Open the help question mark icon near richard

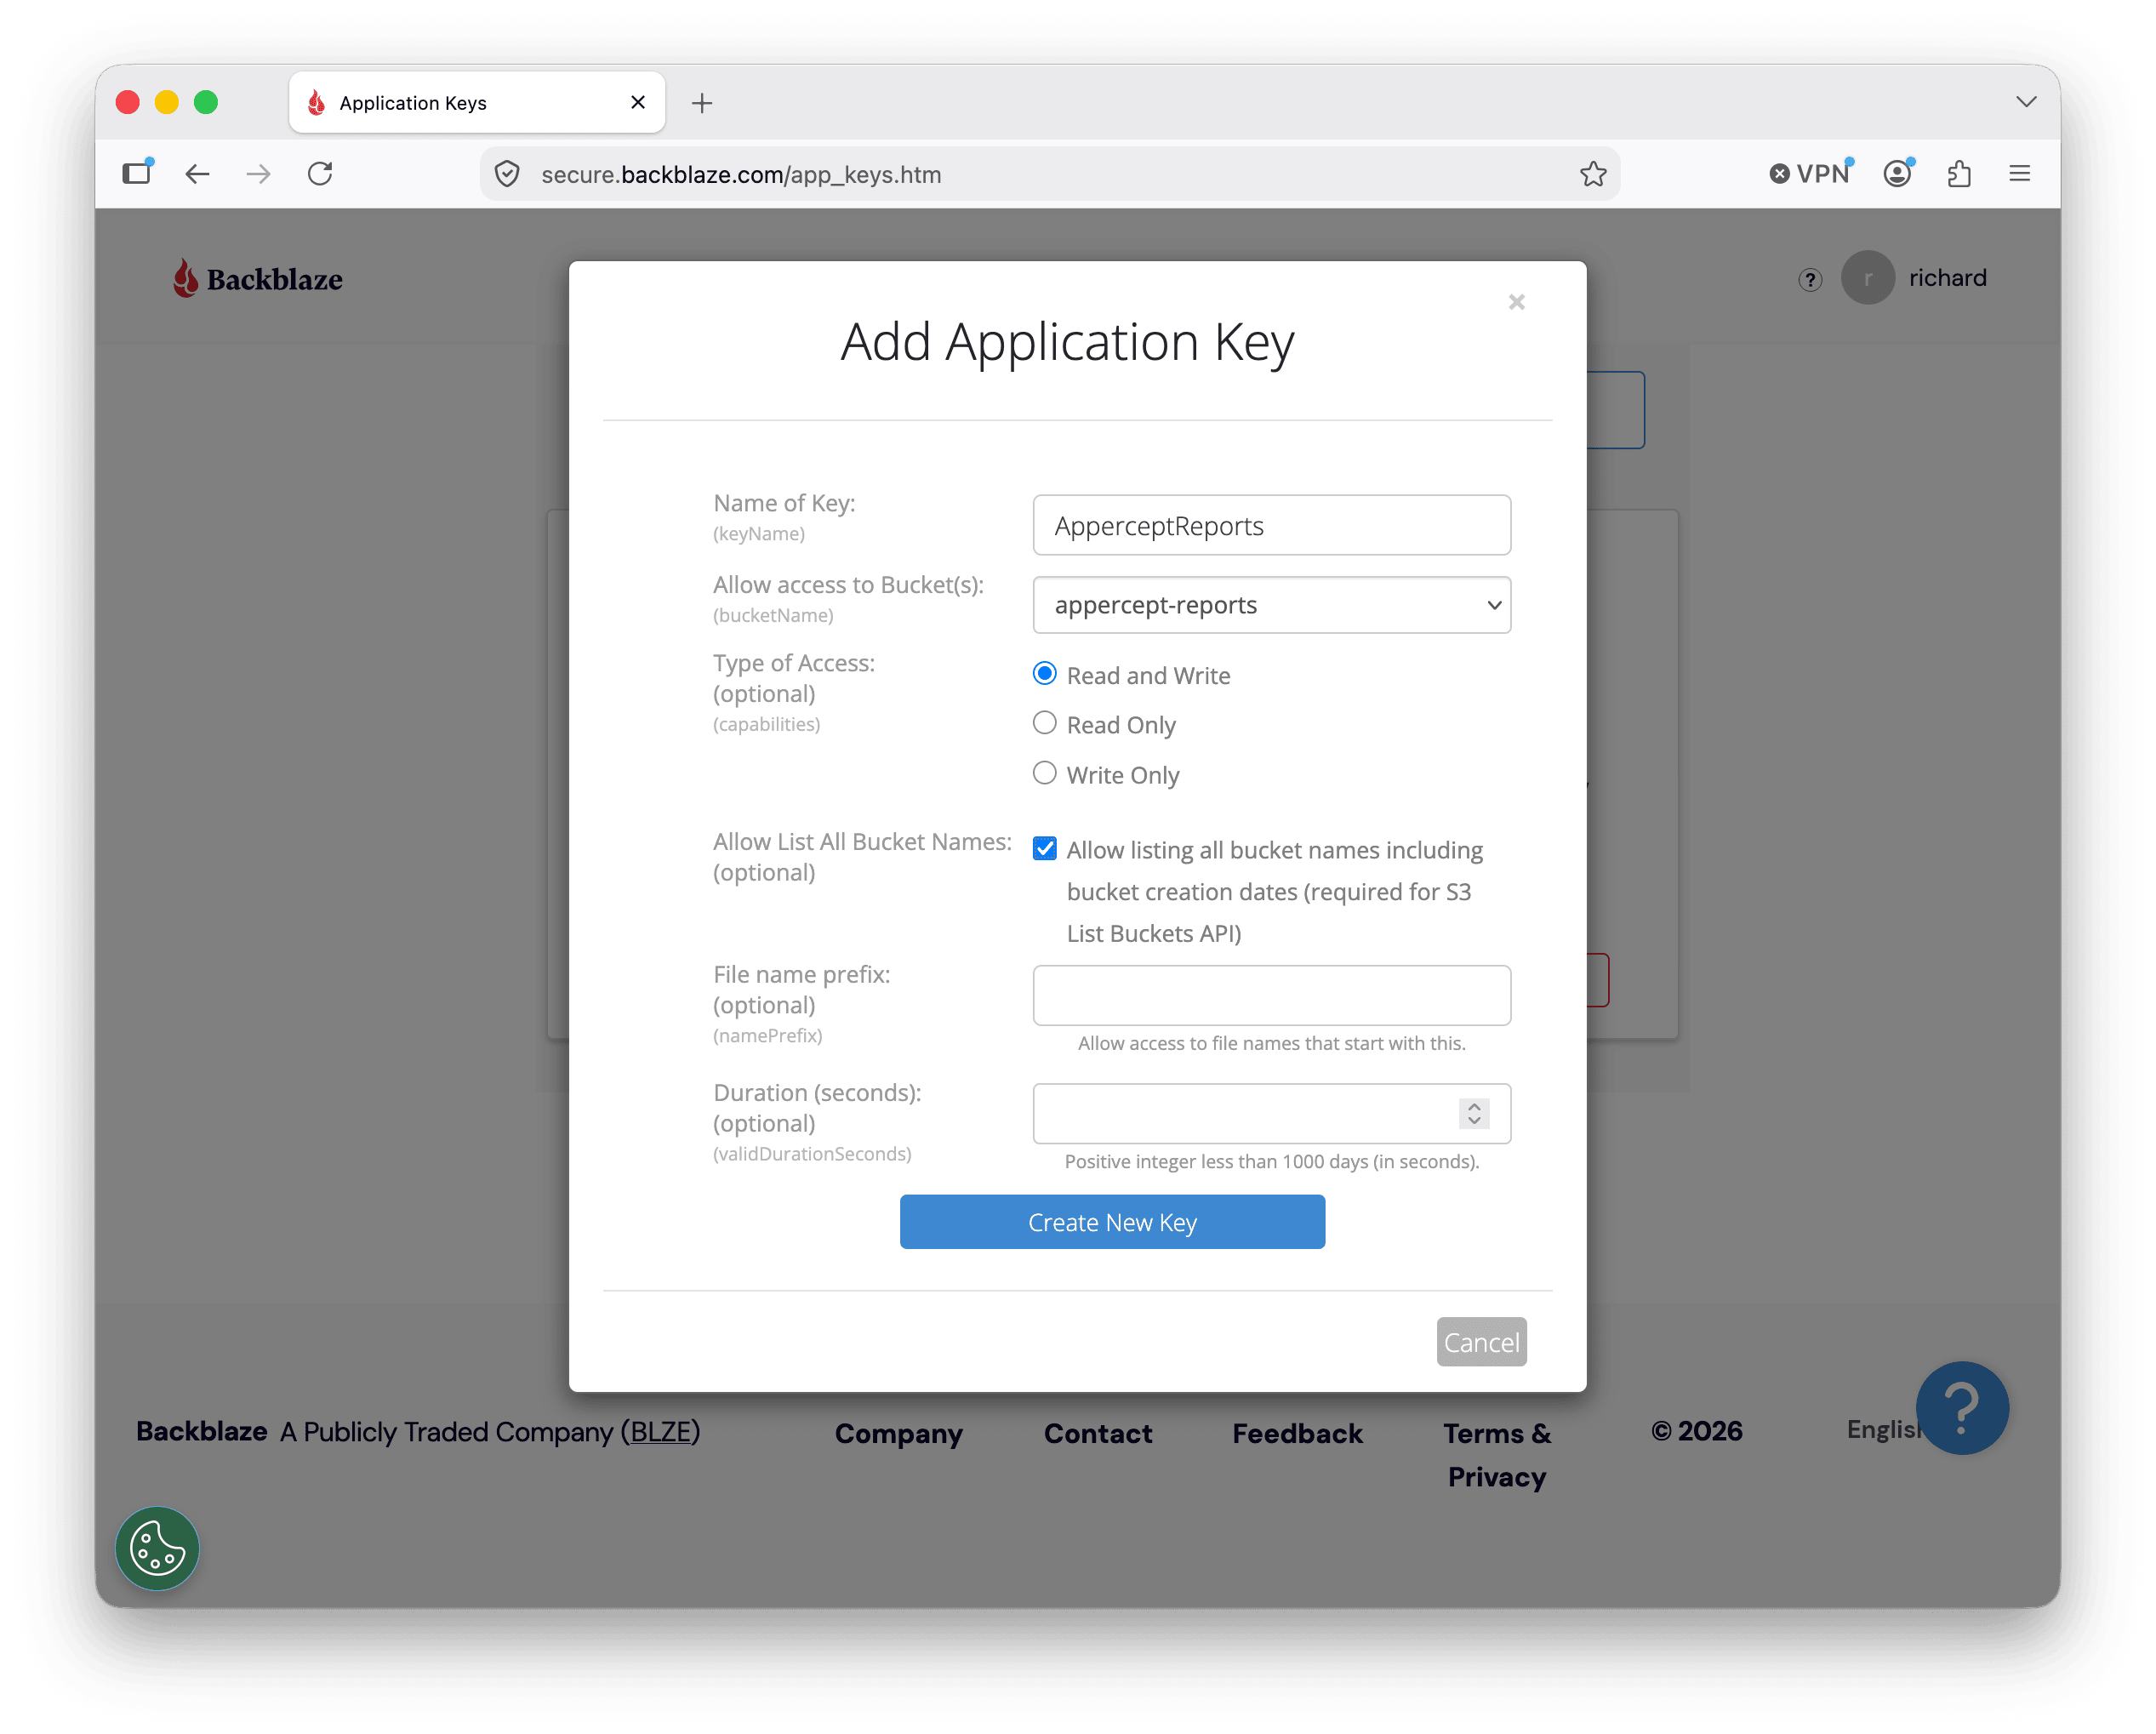point(1809,279)
